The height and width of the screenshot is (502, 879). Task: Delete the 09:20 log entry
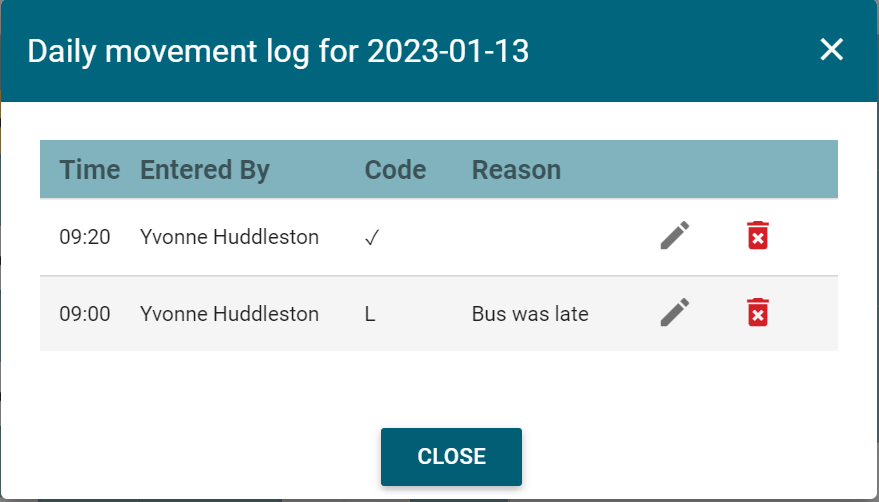(x=757, y=236)
